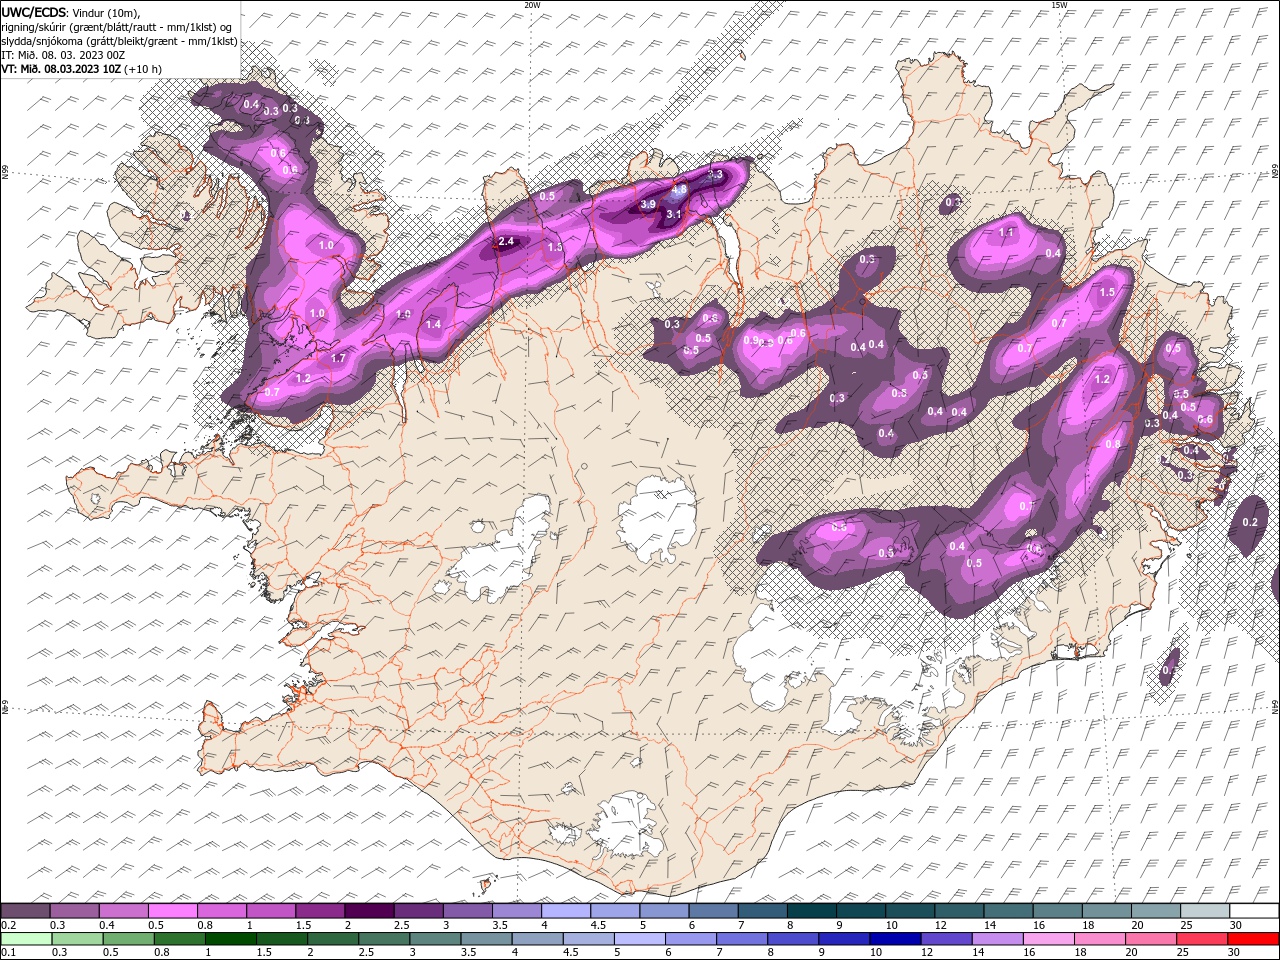Click the 'IT: Mið. 08. 03. 2023 00Z' line

click(x=63, y=55)
